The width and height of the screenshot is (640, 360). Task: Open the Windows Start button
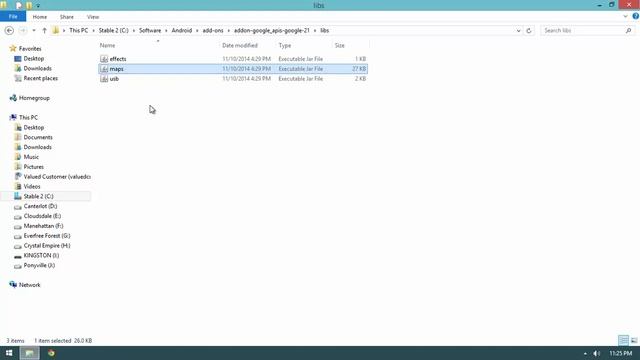9,353
